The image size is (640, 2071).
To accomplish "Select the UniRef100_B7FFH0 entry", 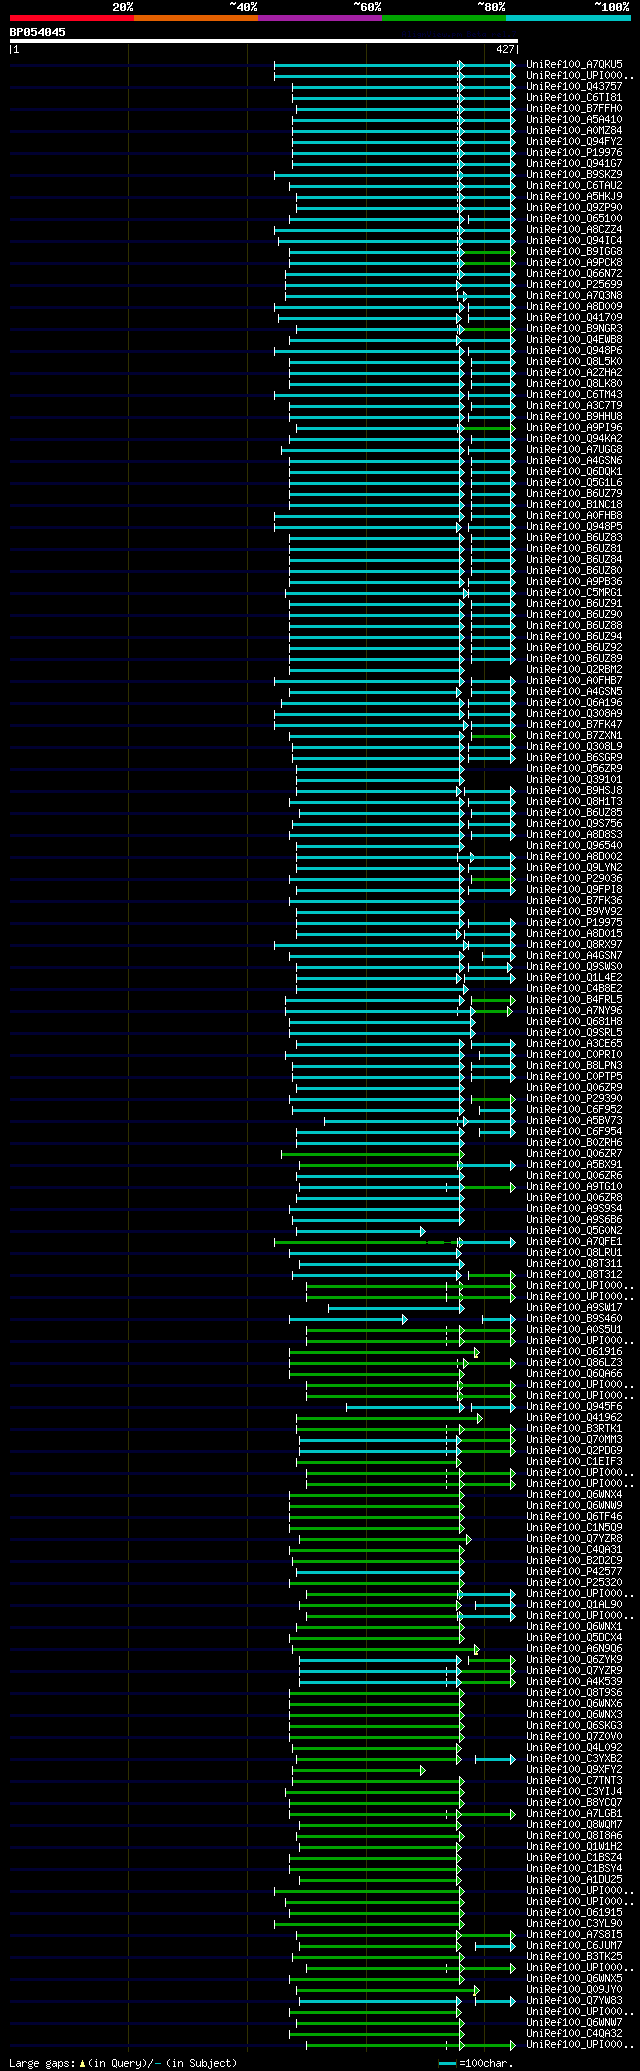I will click(x=574, y=108).
